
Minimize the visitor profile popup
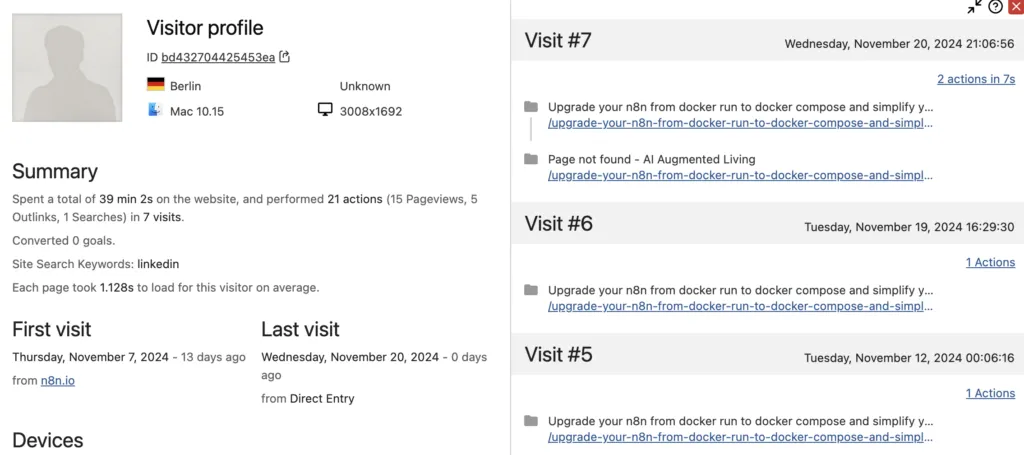(975, 7)
